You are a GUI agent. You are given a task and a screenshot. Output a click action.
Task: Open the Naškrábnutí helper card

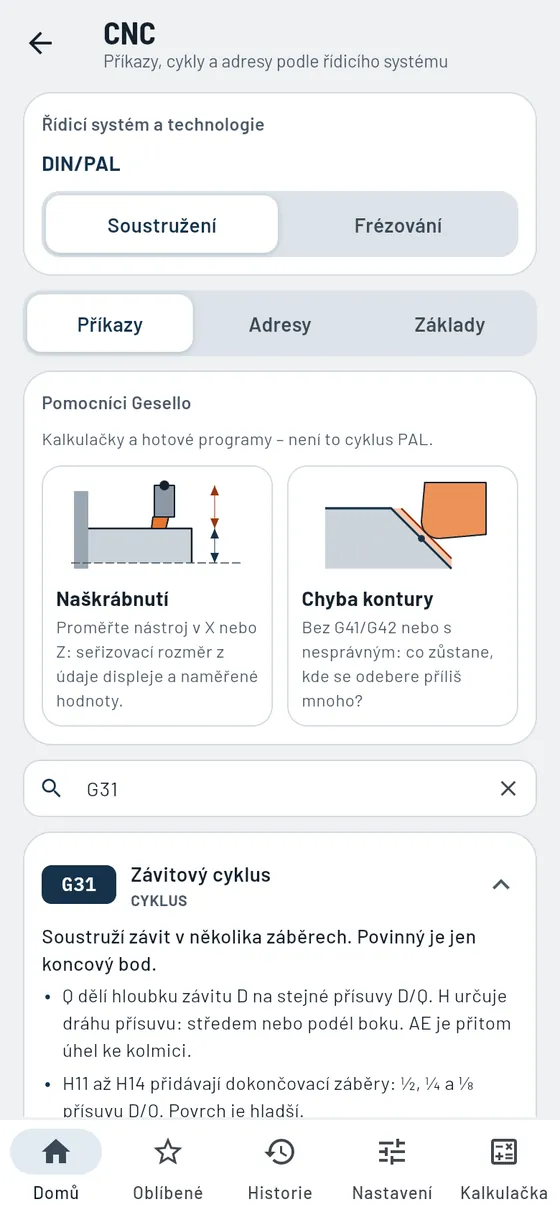[157, 596]
